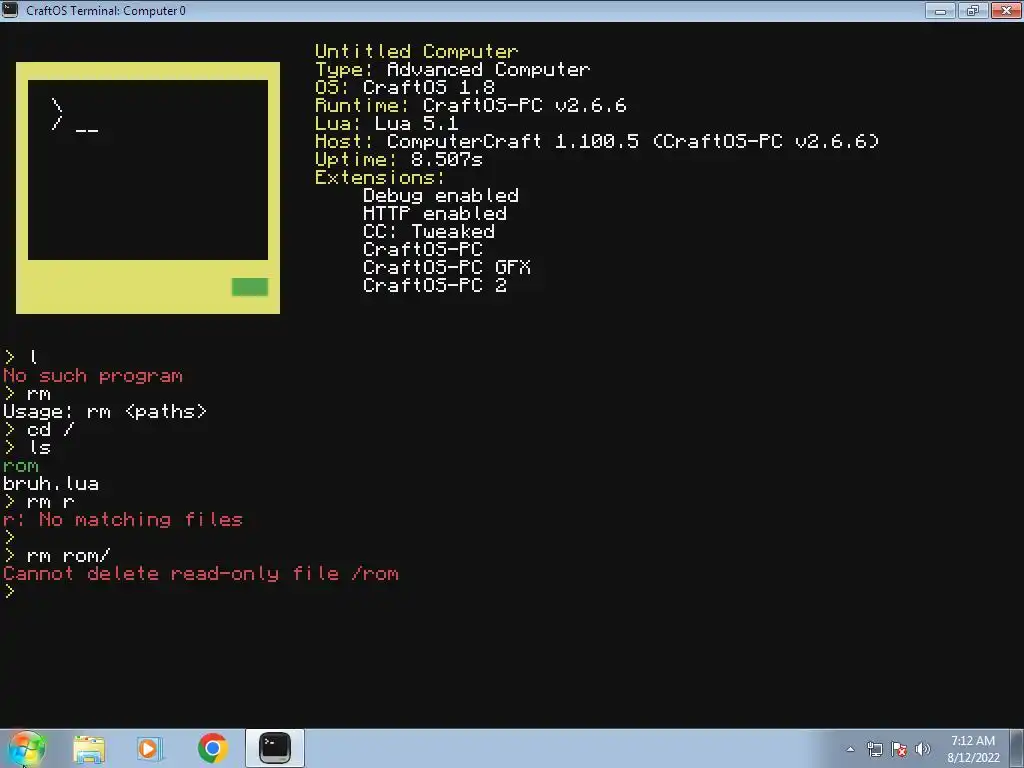This screenshot has height=768, width=1024.
Task: Click the green 'rom' directory listing
Action: point(21,466)
